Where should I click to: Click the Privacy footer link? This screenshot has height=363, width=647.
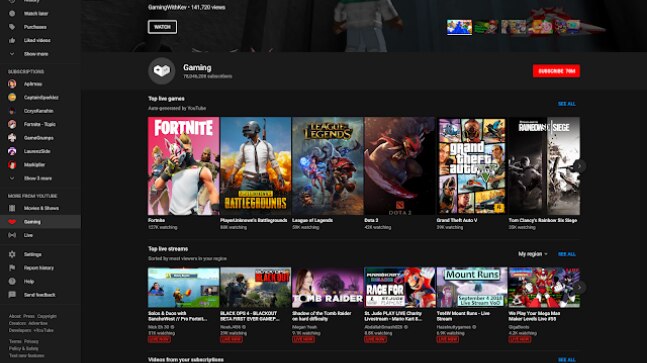point(31,342)
